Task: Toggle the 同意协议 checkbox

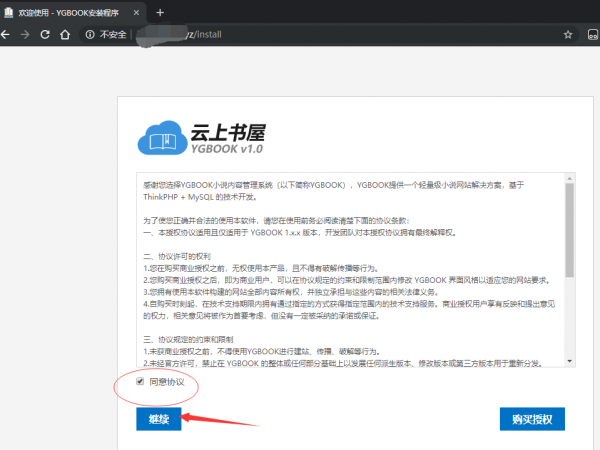Action: [x=139, y=382]
